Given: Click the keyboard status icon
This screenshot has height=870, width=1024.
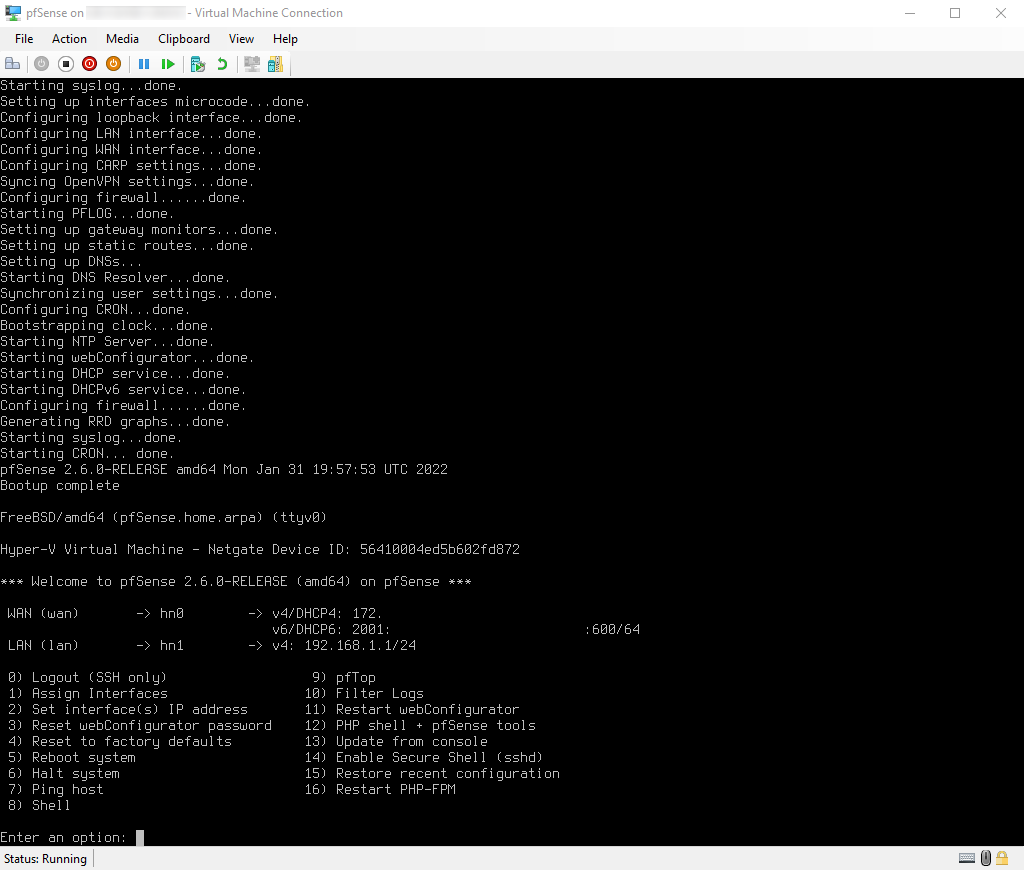Looking at the screenshot, I should point(967,858).
